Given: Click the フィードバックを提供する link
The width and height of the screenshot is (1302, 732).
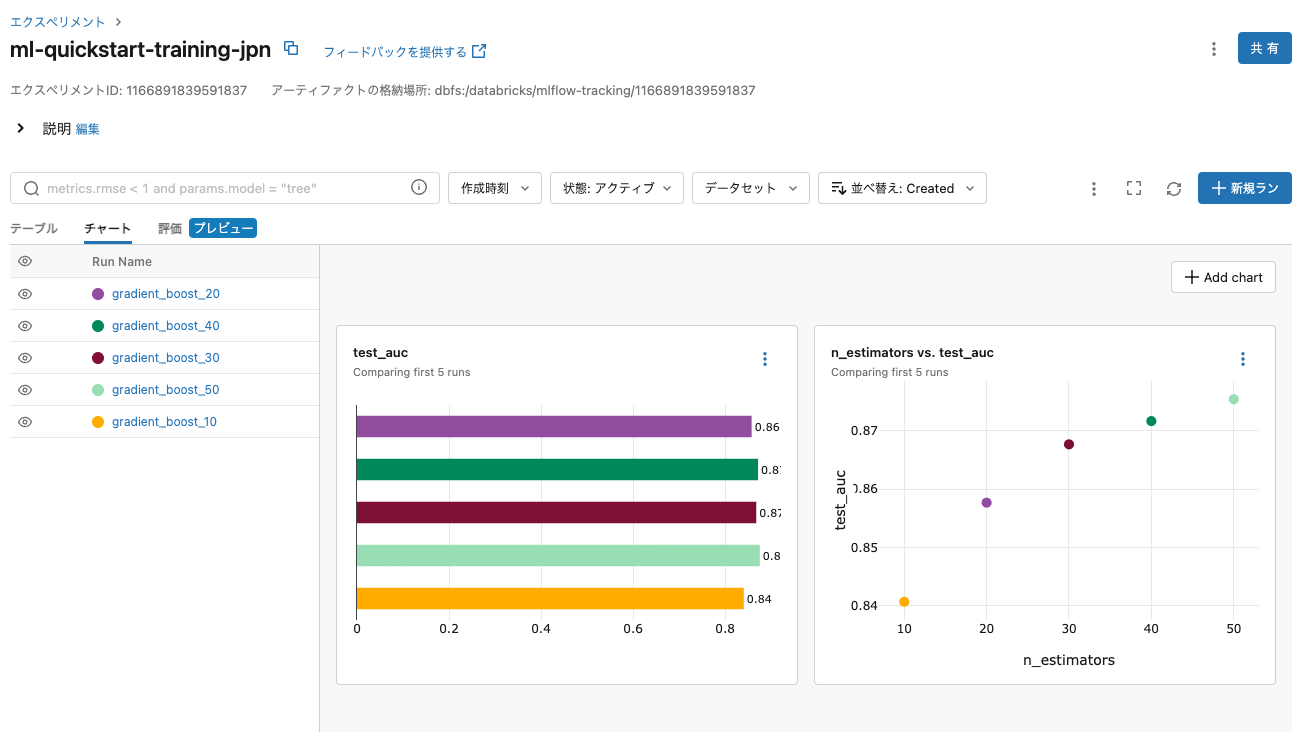Looking at the screenshot, I should pos(395,51).
